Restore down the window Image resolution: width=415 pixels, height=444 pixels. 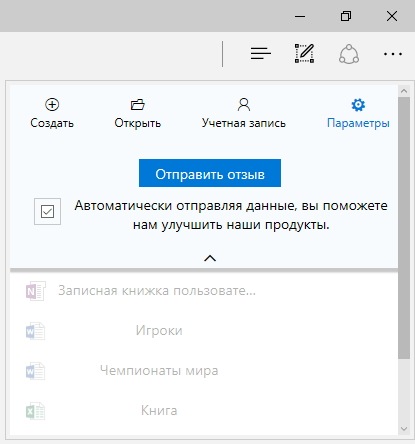tap(346, 16)
